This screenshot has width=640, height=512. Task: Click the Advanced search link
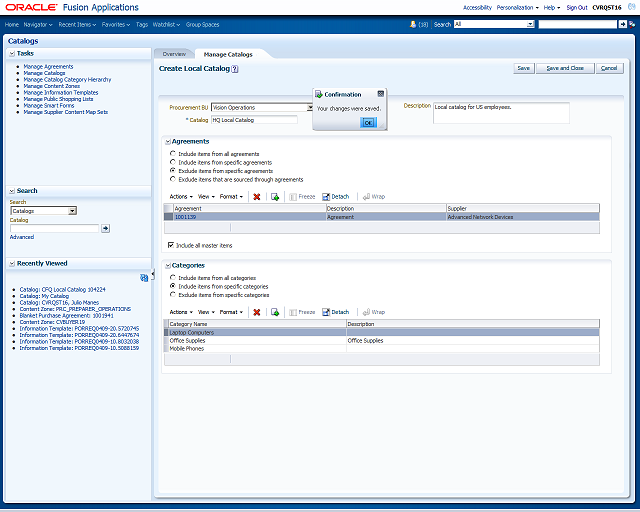click(22, 237)
